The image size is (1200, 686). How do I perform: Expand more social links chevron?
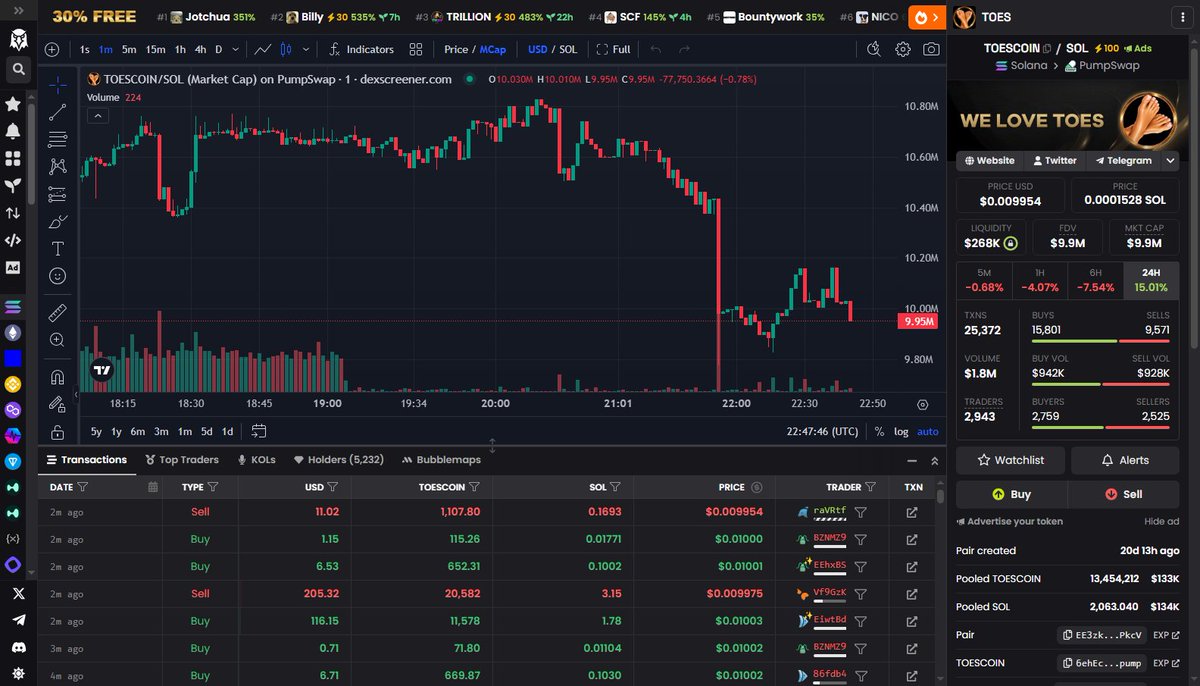click(1171, 160)
